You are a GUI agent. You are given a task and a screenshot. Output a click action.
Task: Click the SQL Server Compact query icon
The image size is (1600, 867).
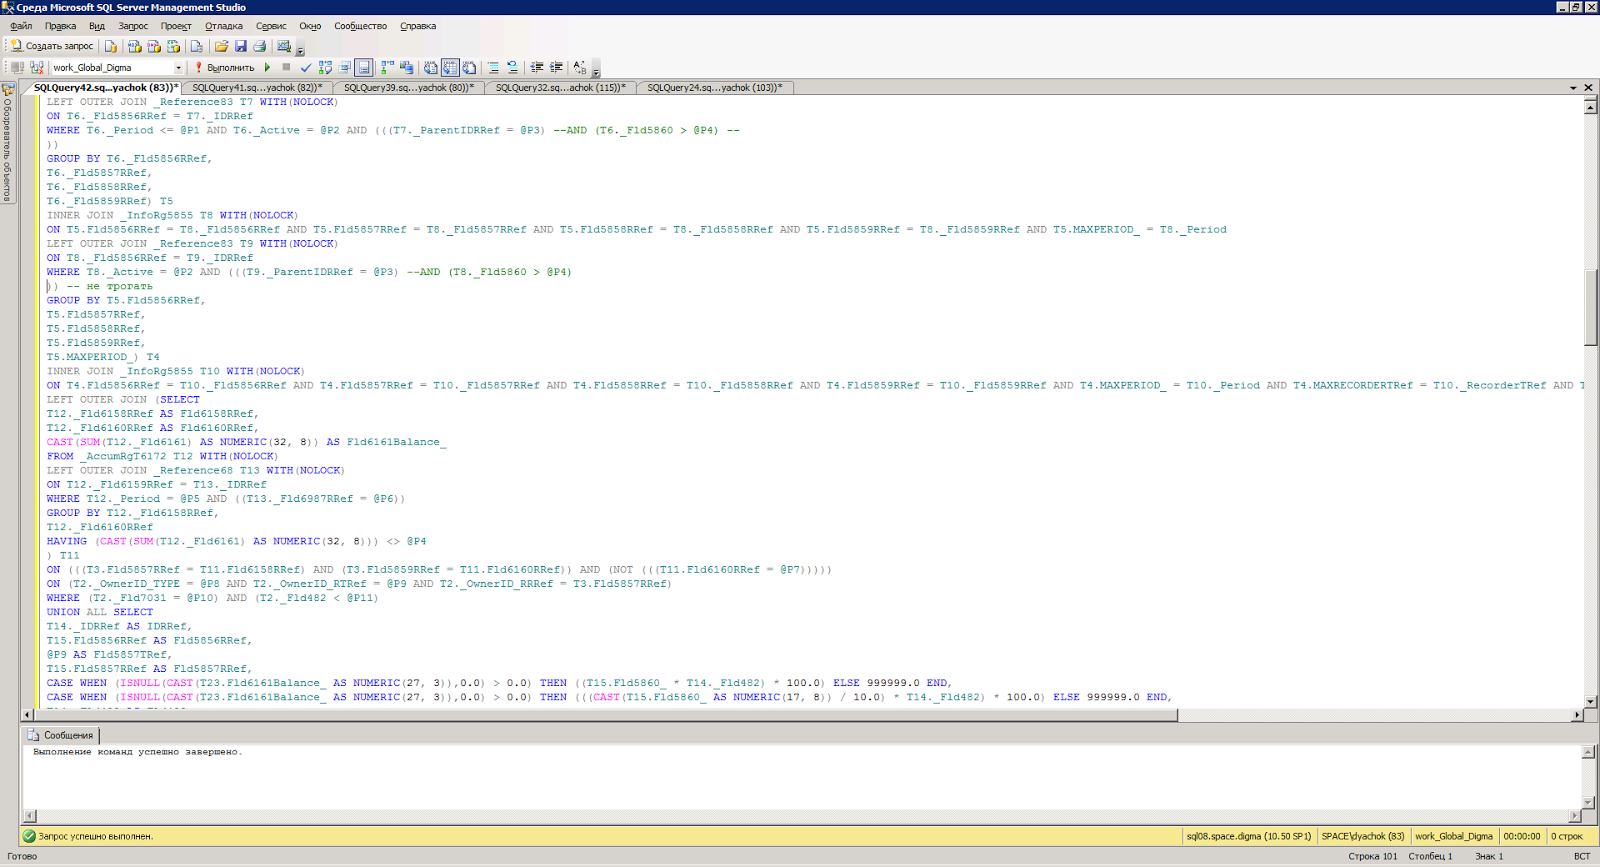coord(196,46)
